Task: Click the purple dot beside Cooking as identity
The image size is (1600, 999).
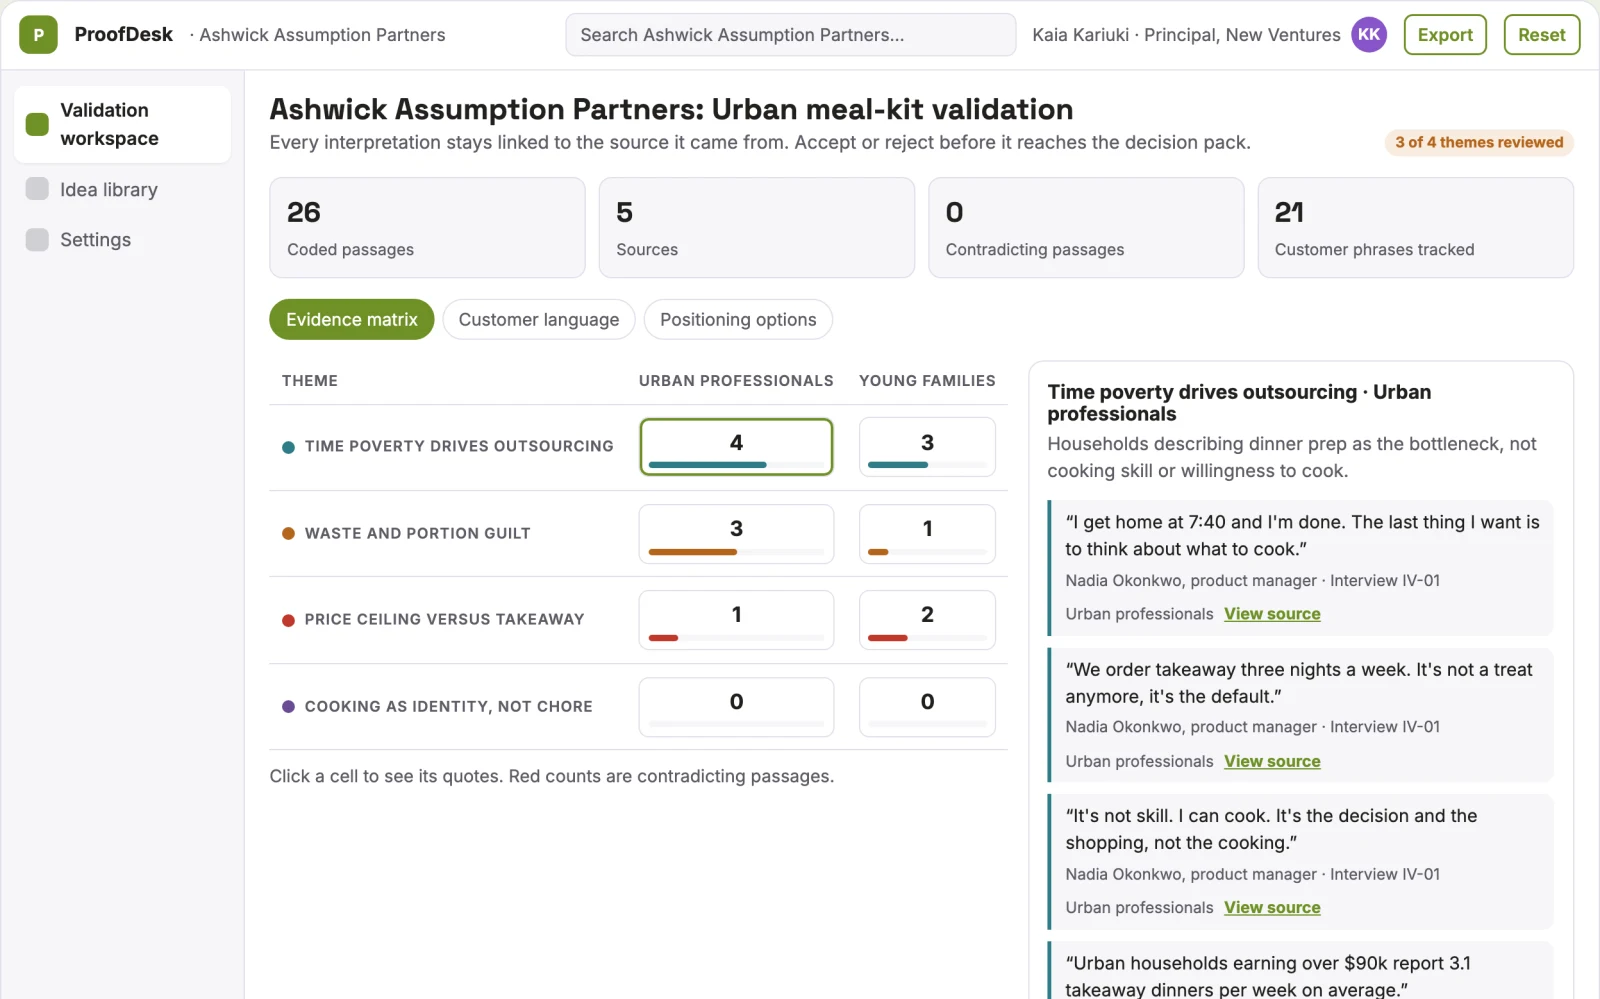Action: (x=288, y=707)
